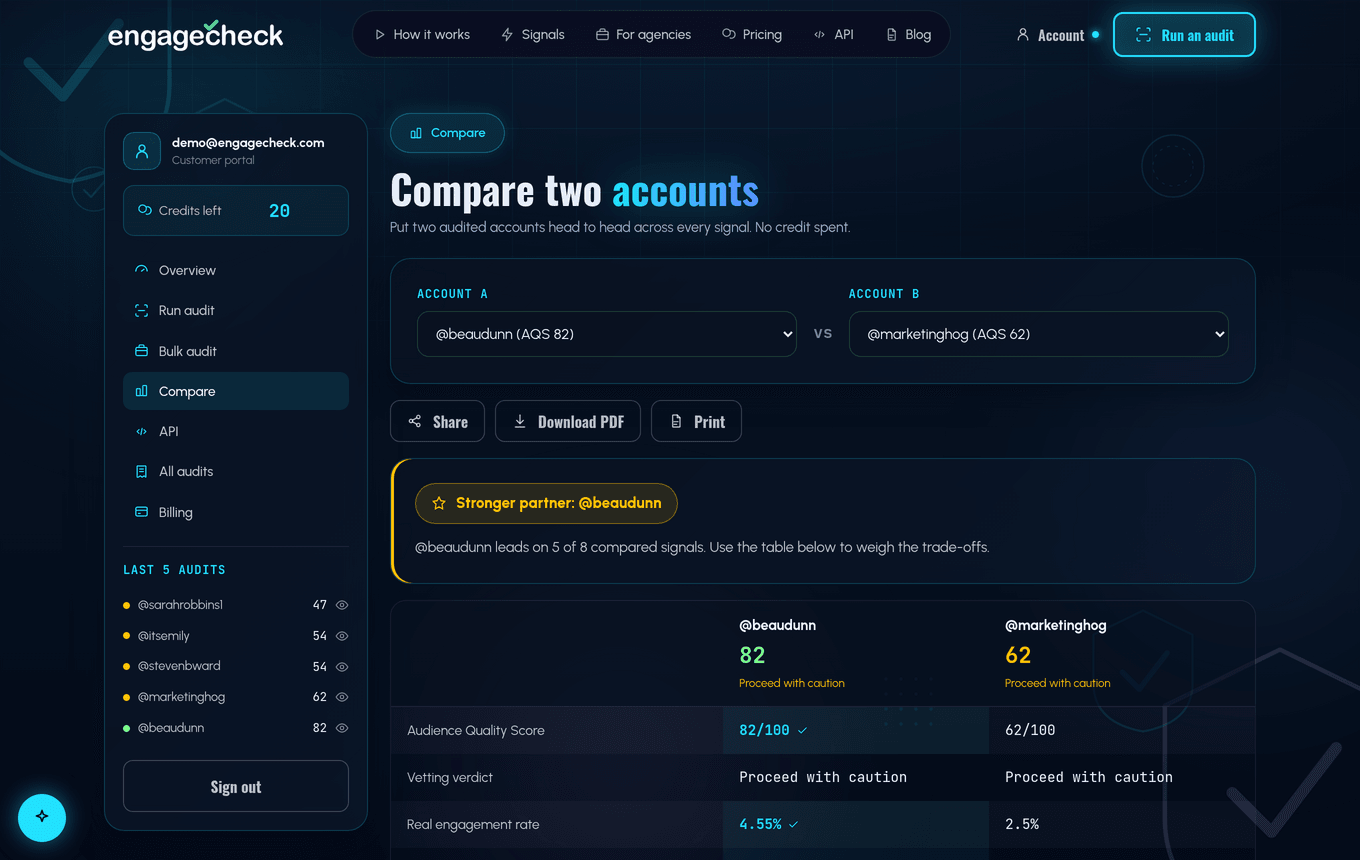The width and height of the screenshot is (1360, 860).
Task: View sidebar @beaudunn audit via eye icon
Action: [342, 728]
